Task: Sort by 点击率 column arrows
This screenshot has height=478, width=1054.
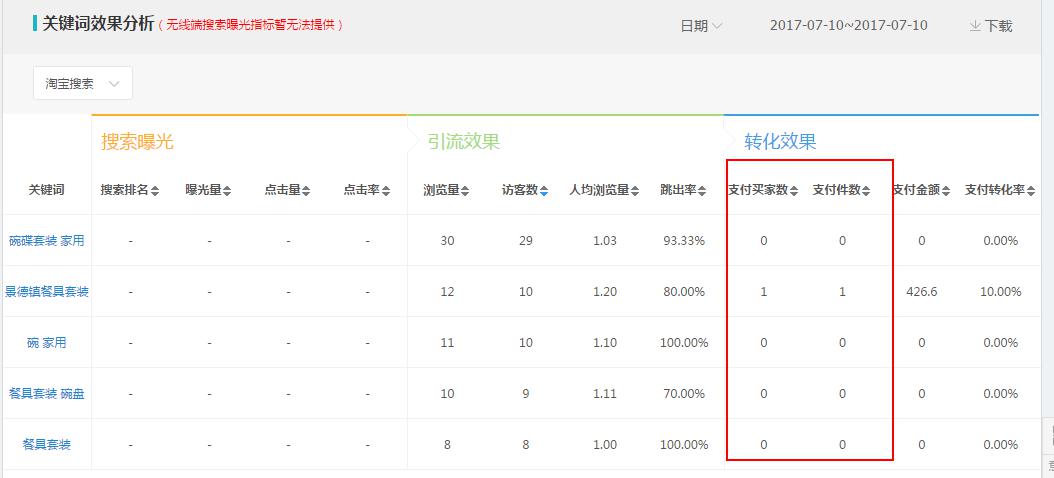Action: [x=386, y=191]
